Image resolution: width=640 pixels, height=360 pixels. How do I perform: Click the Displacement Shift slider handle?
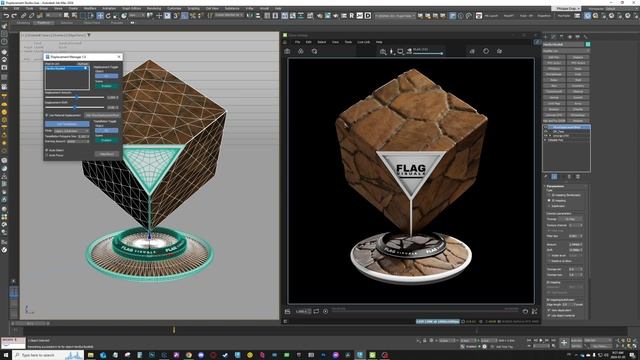[x=74, y=107]
